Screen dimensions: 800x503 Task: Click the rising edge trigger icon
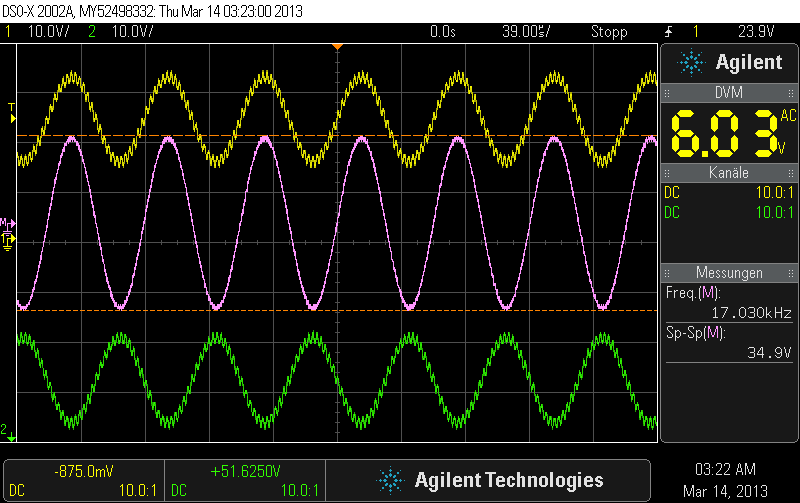coord(668,32)
